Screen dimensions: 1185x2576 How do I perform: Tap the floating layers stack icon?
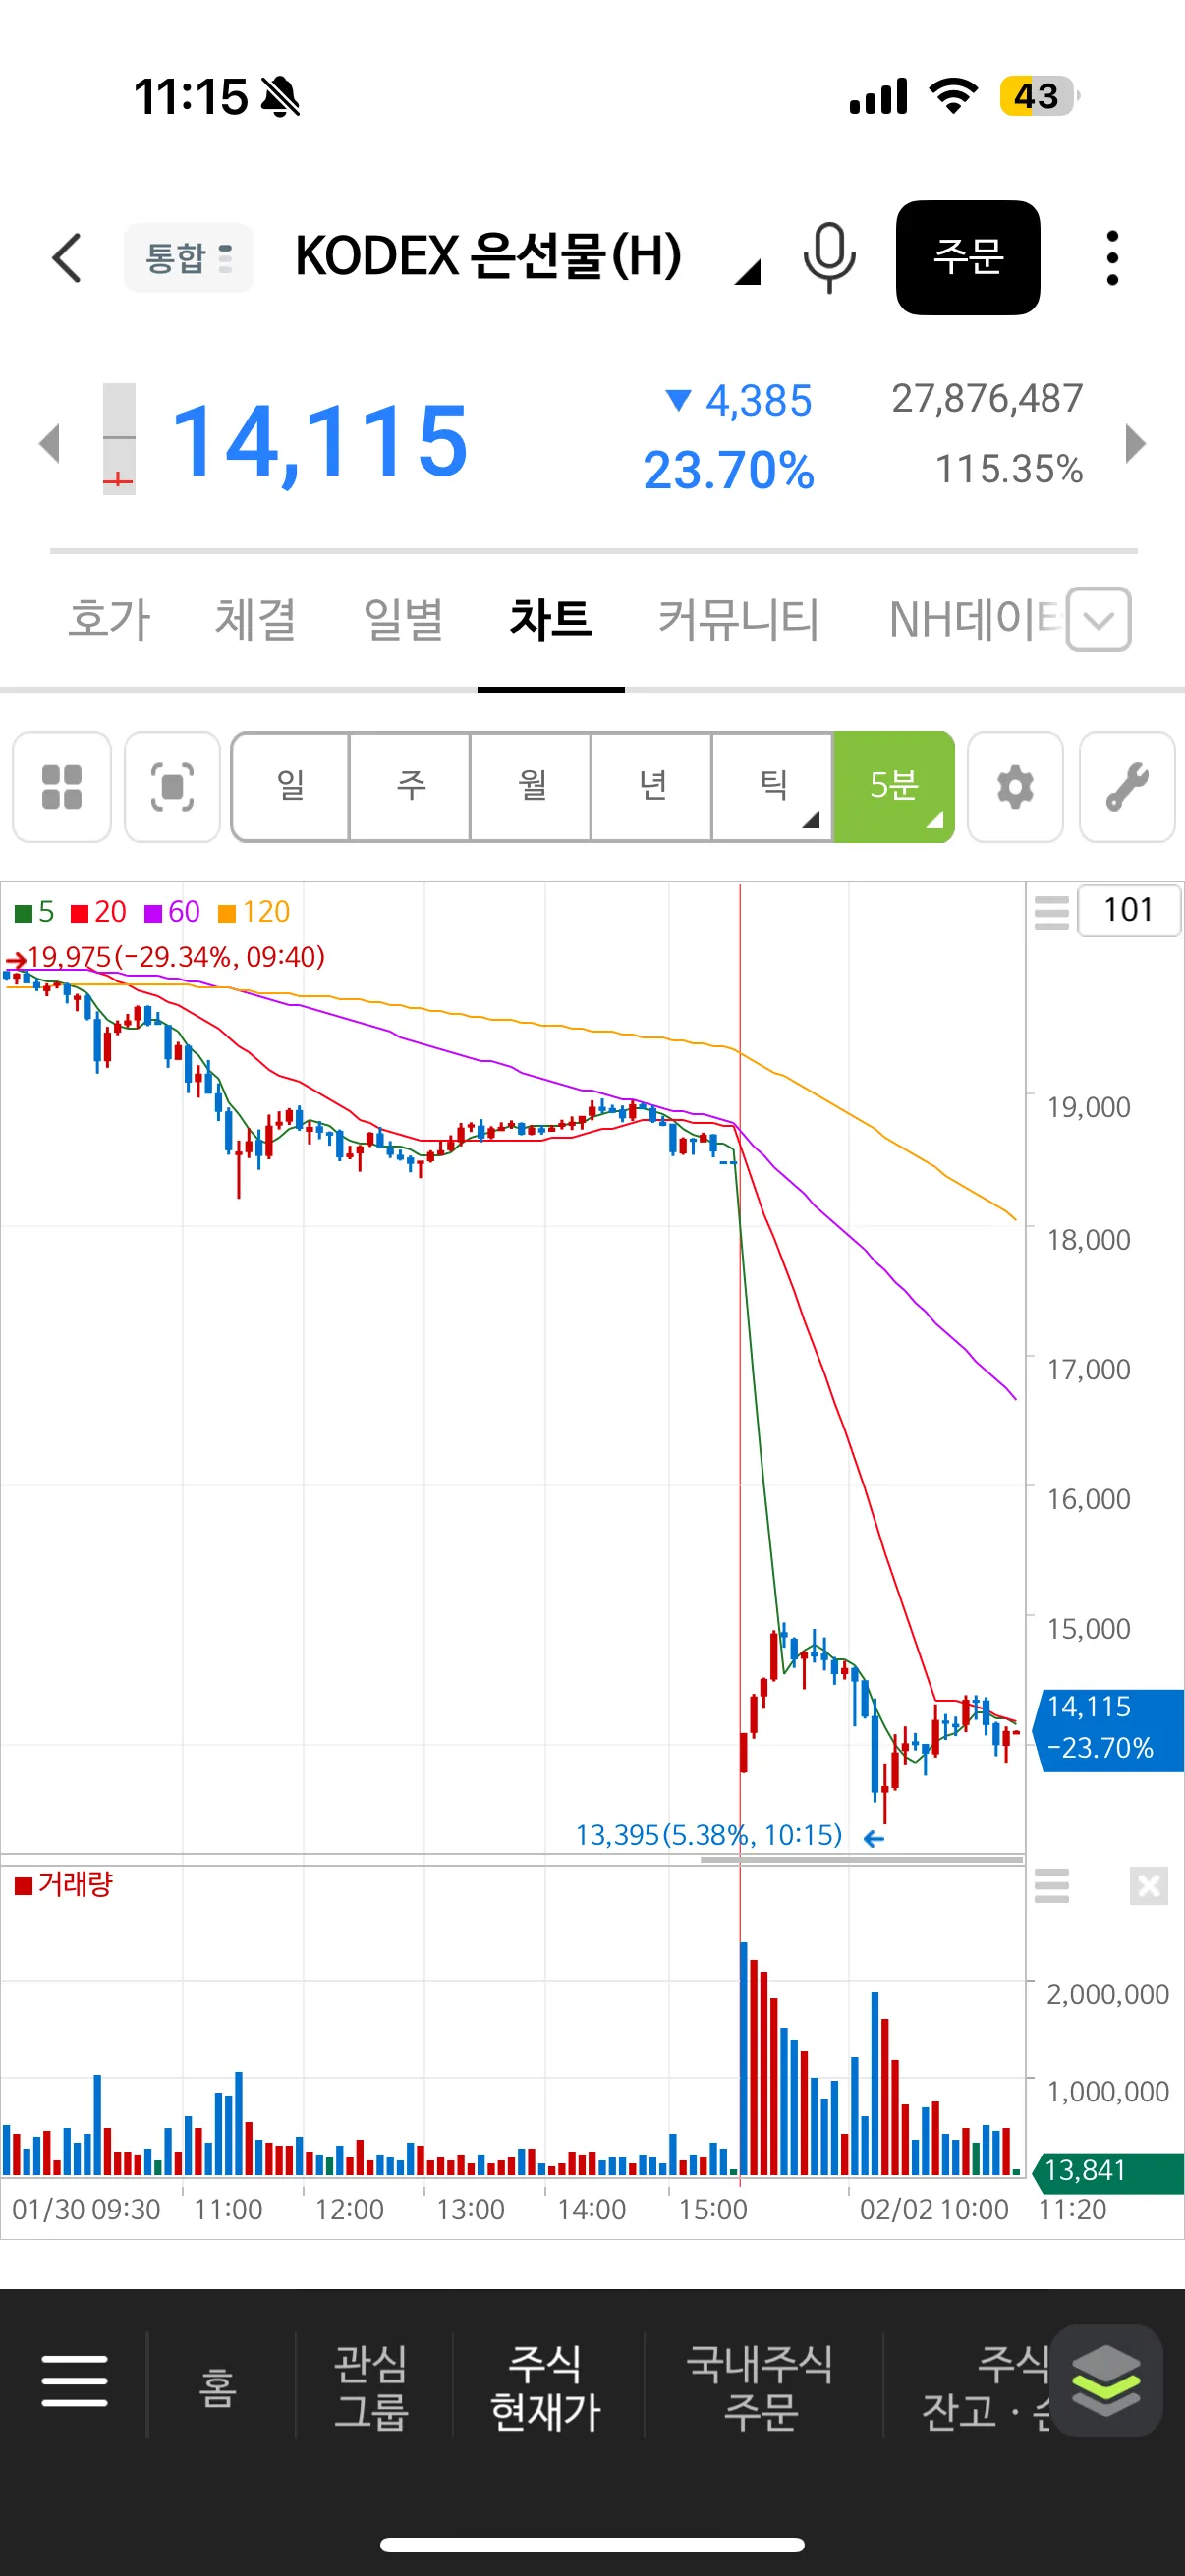[1105, 2381]
